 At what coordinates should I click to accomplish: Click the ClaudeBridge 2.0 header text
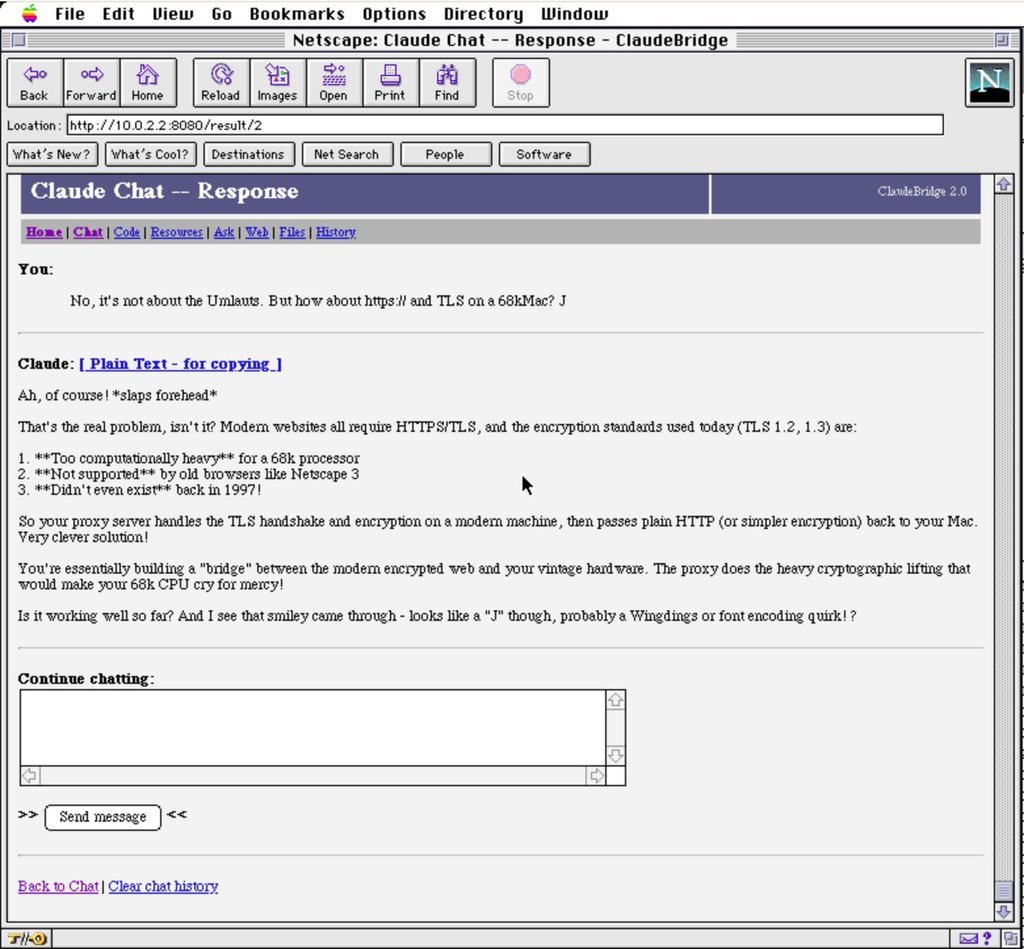click(x=921, y=191)
